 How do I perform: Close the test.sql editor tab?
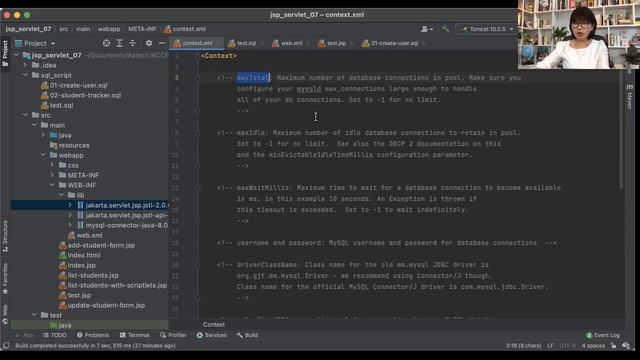262,43
